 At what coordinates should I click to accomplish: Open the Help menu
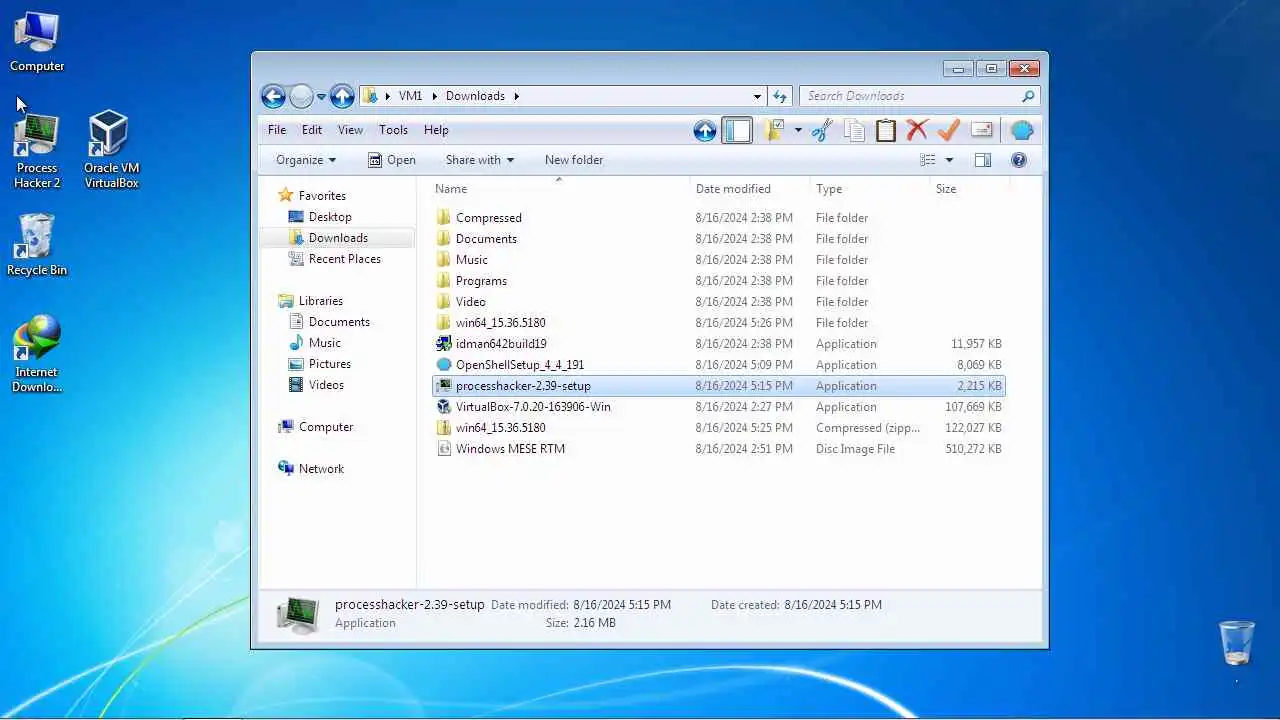(x=436, y=130)
